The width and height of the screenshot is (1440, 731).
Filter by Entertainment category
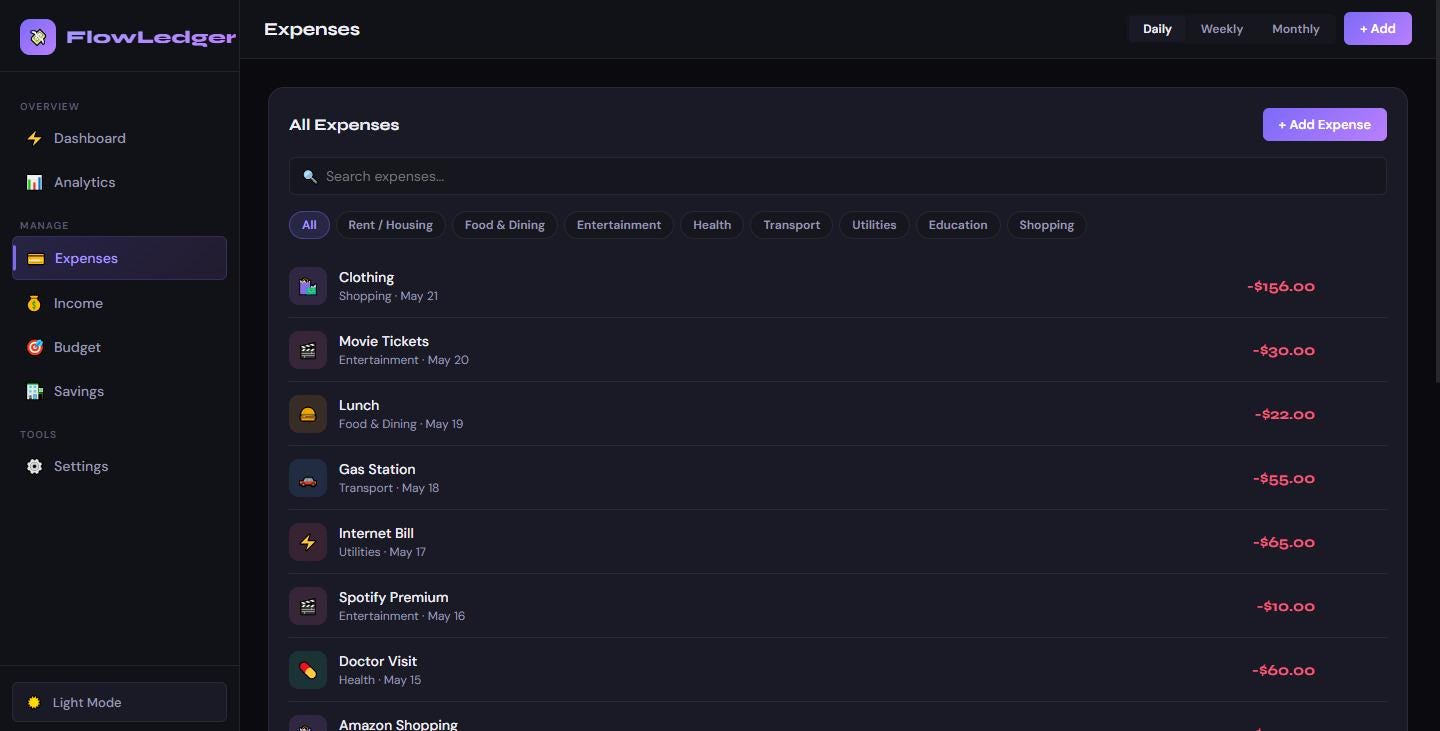[x=619, y=225]
